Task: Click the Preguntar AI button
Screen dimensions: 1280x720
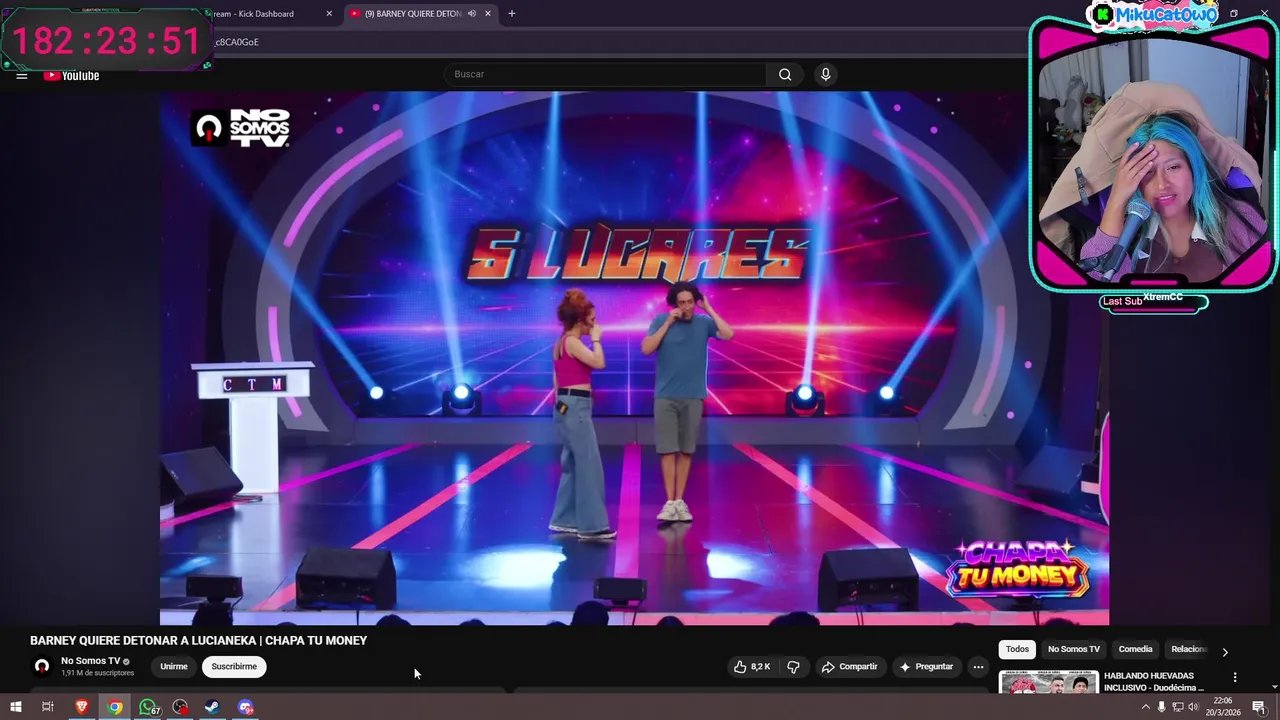Action: (x=926, y=666)
